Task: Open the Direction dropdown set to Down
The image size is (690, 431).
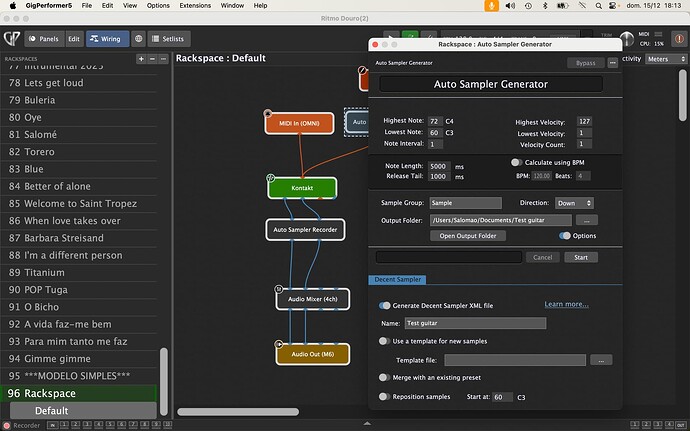Action: tap(574, 203)
